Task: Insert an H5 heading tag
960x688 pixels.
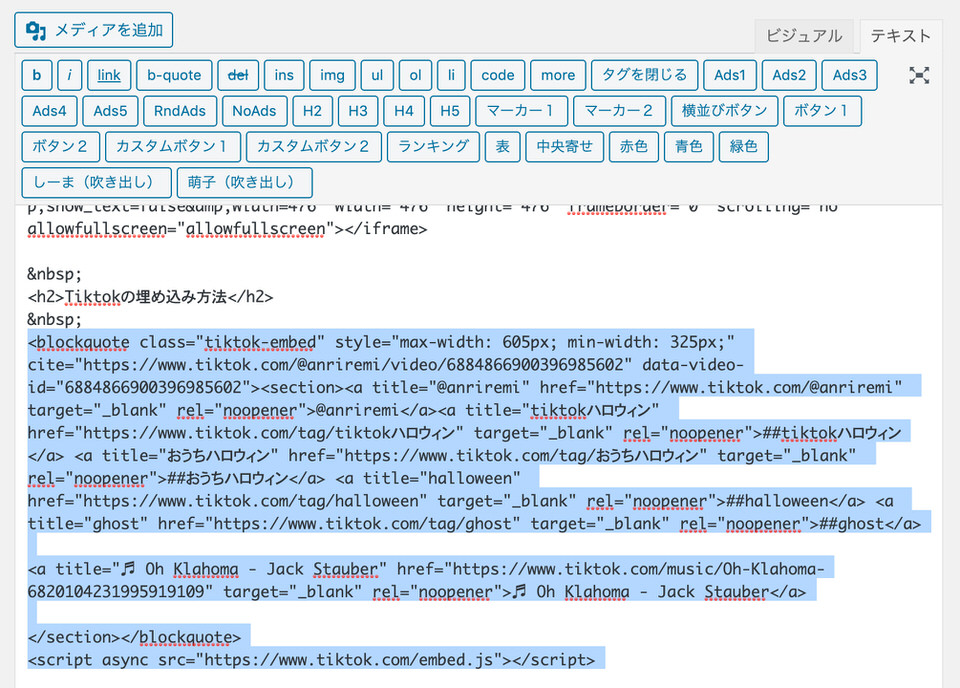Action: [450, 111]
